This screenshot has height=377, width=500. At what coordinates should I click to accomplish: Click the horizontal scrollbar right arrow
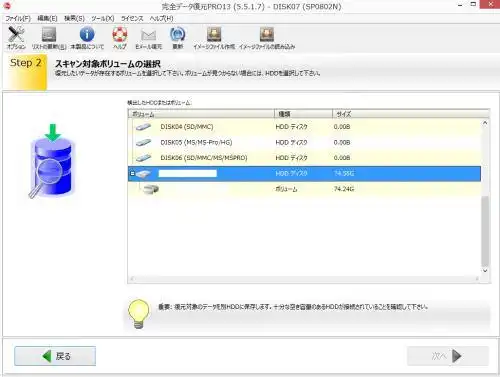pyautogui.click(x=477, y=279)
